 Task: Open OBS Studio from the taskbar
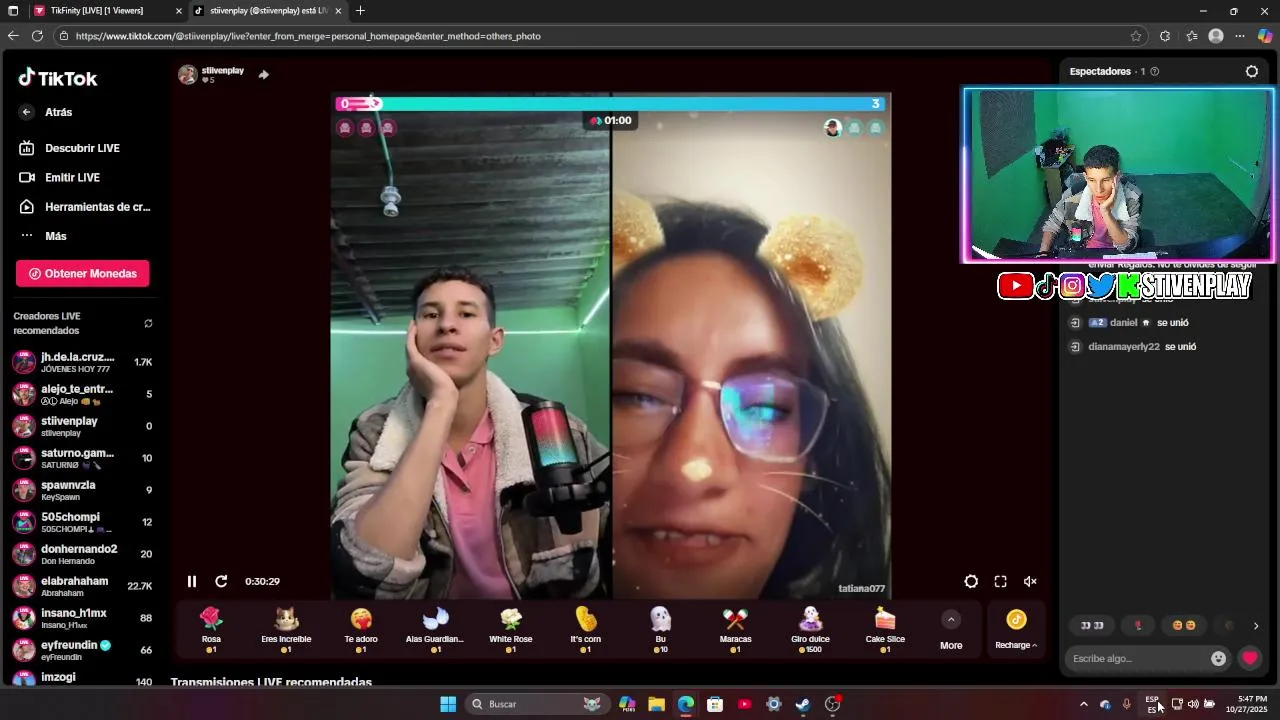coord(832,704)
